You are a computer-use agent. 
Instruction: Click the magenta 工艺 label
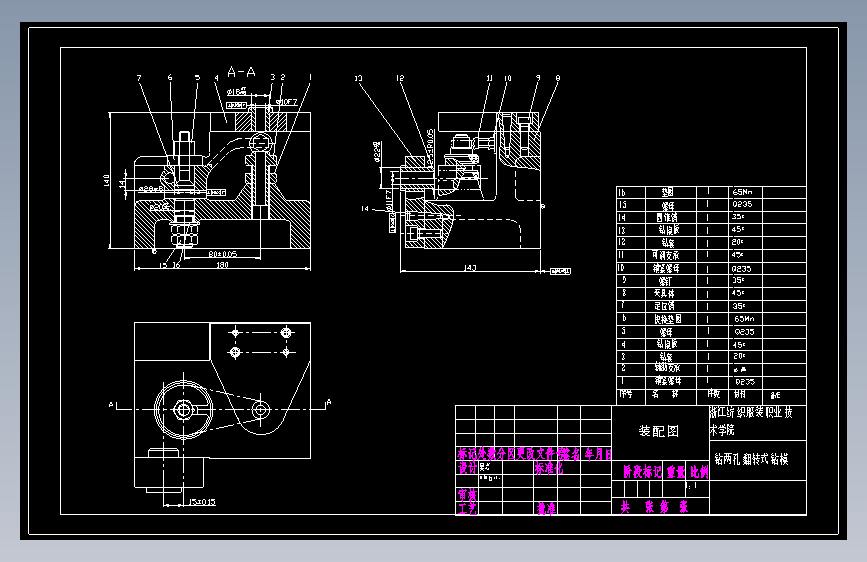click(467, 508)
